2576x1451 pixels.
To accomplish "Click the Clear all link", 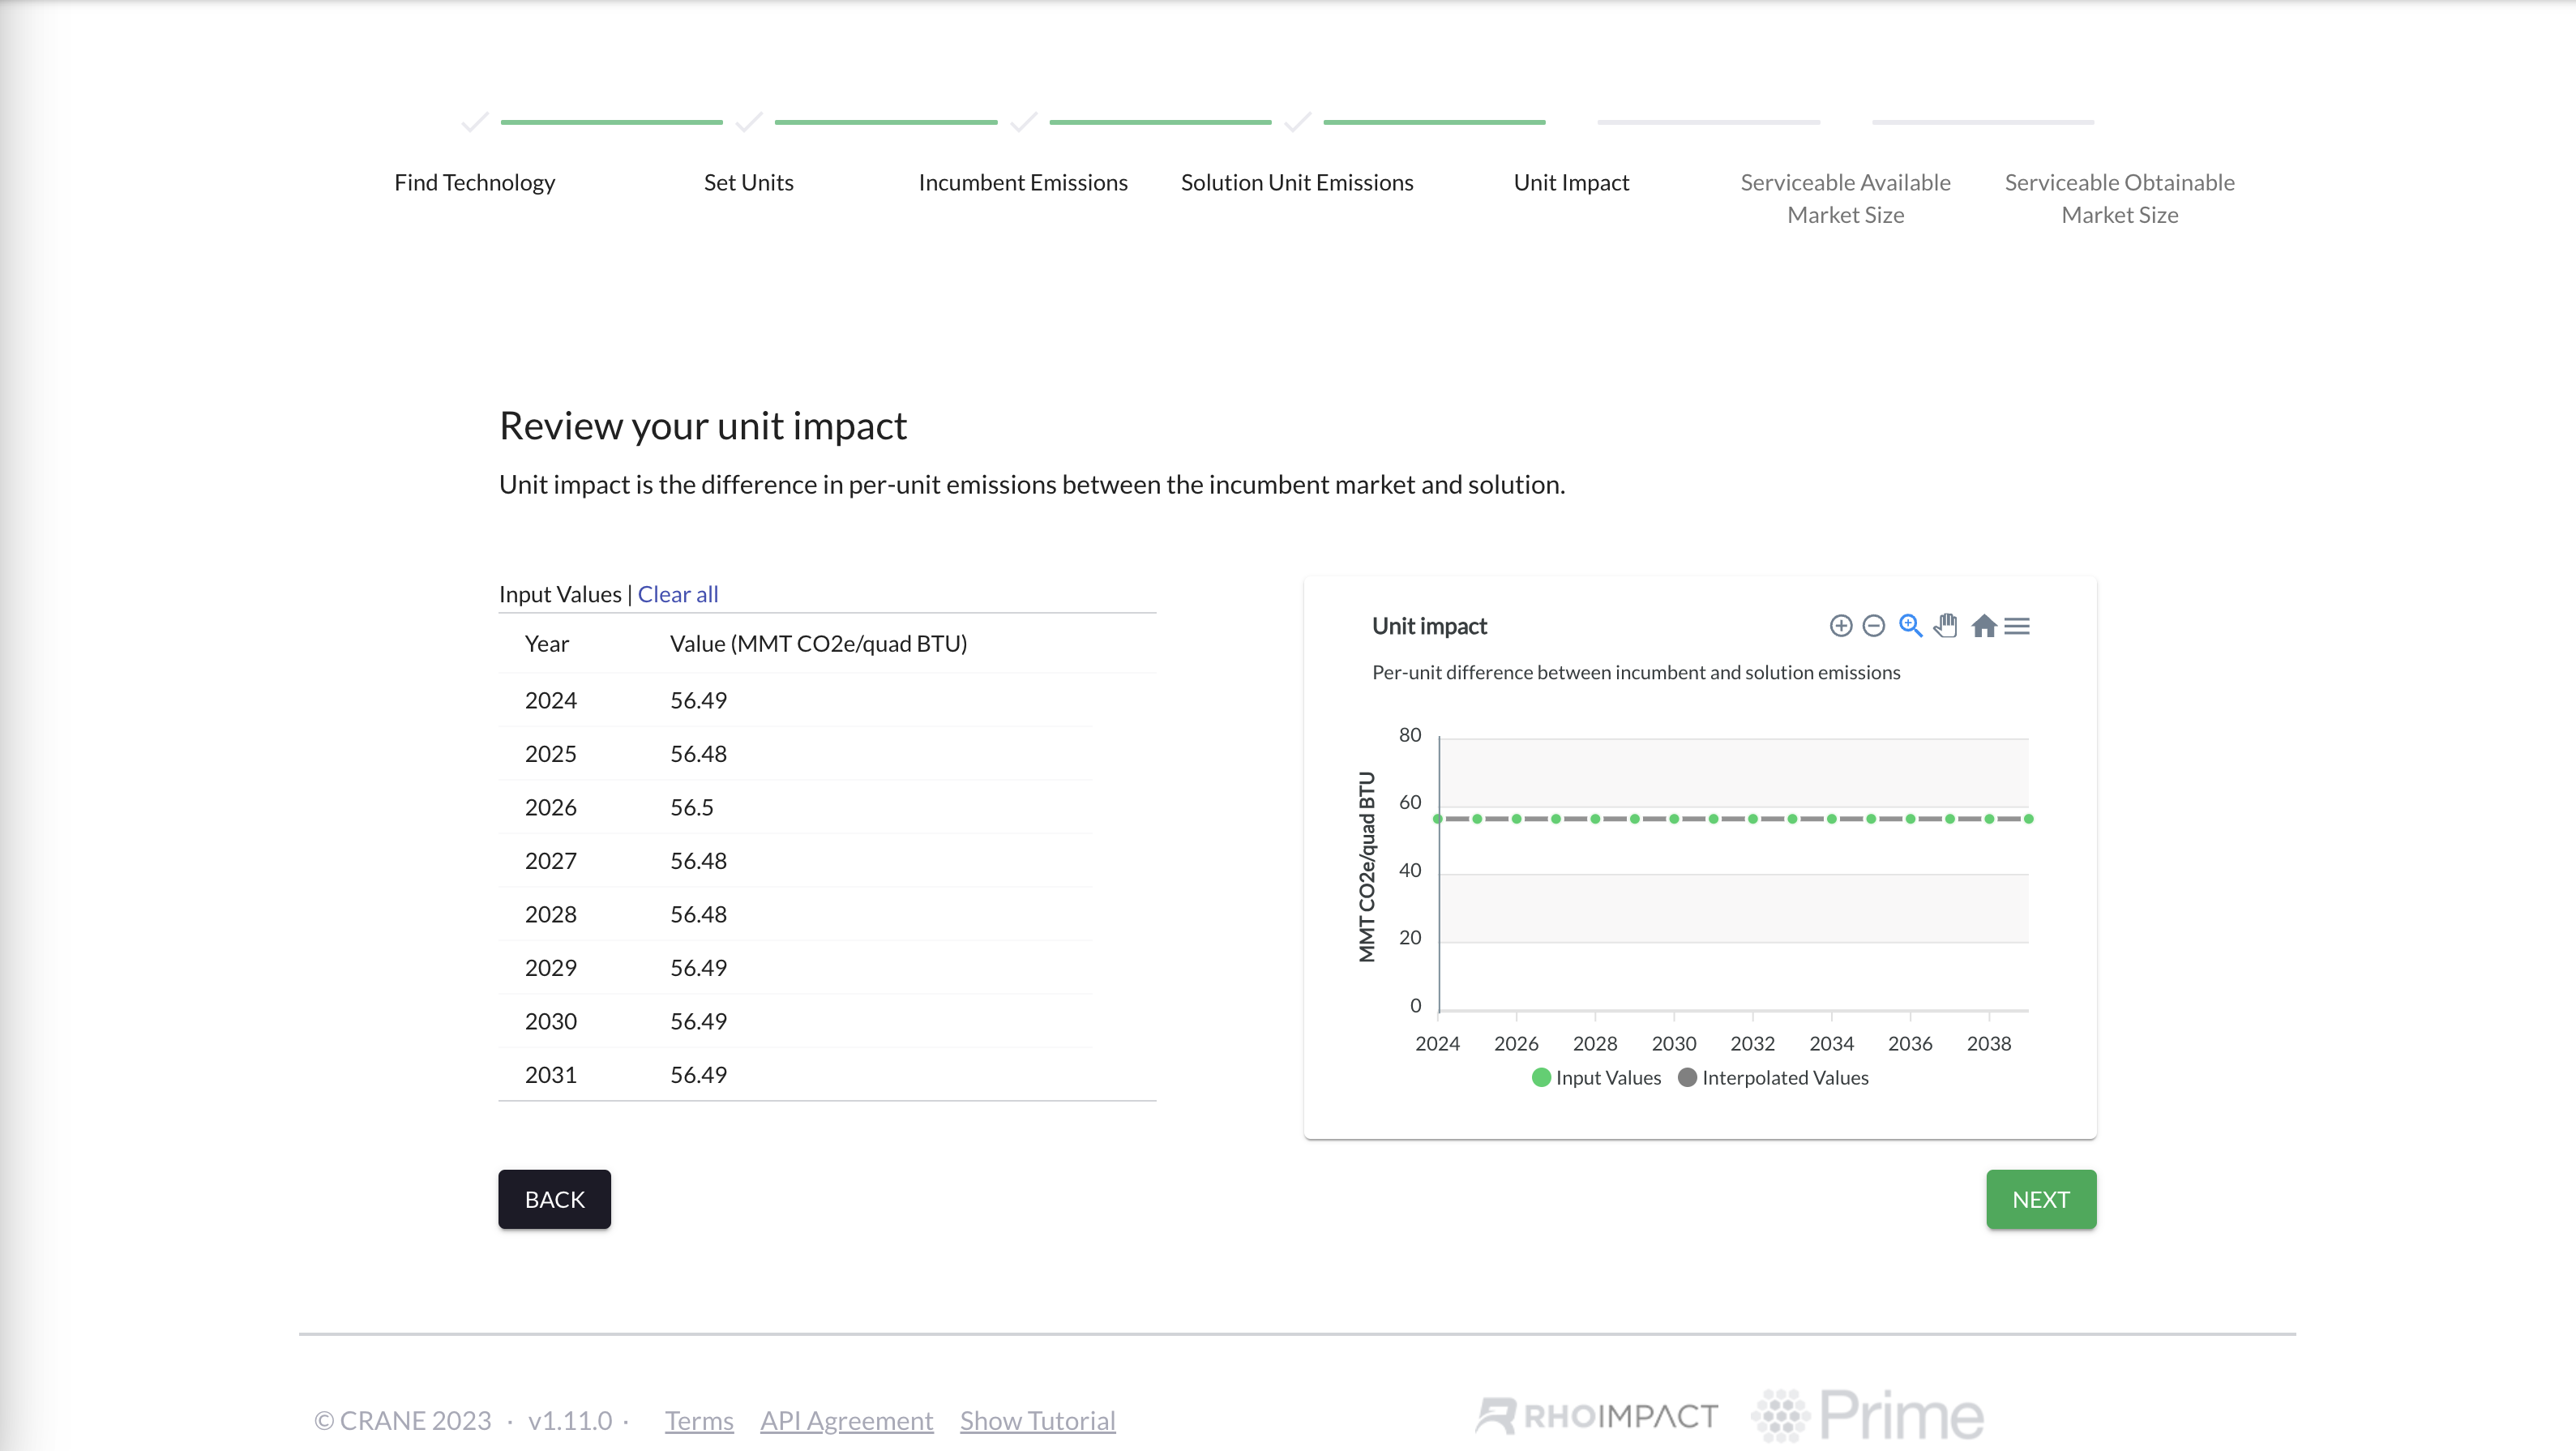I will point(677,594).
